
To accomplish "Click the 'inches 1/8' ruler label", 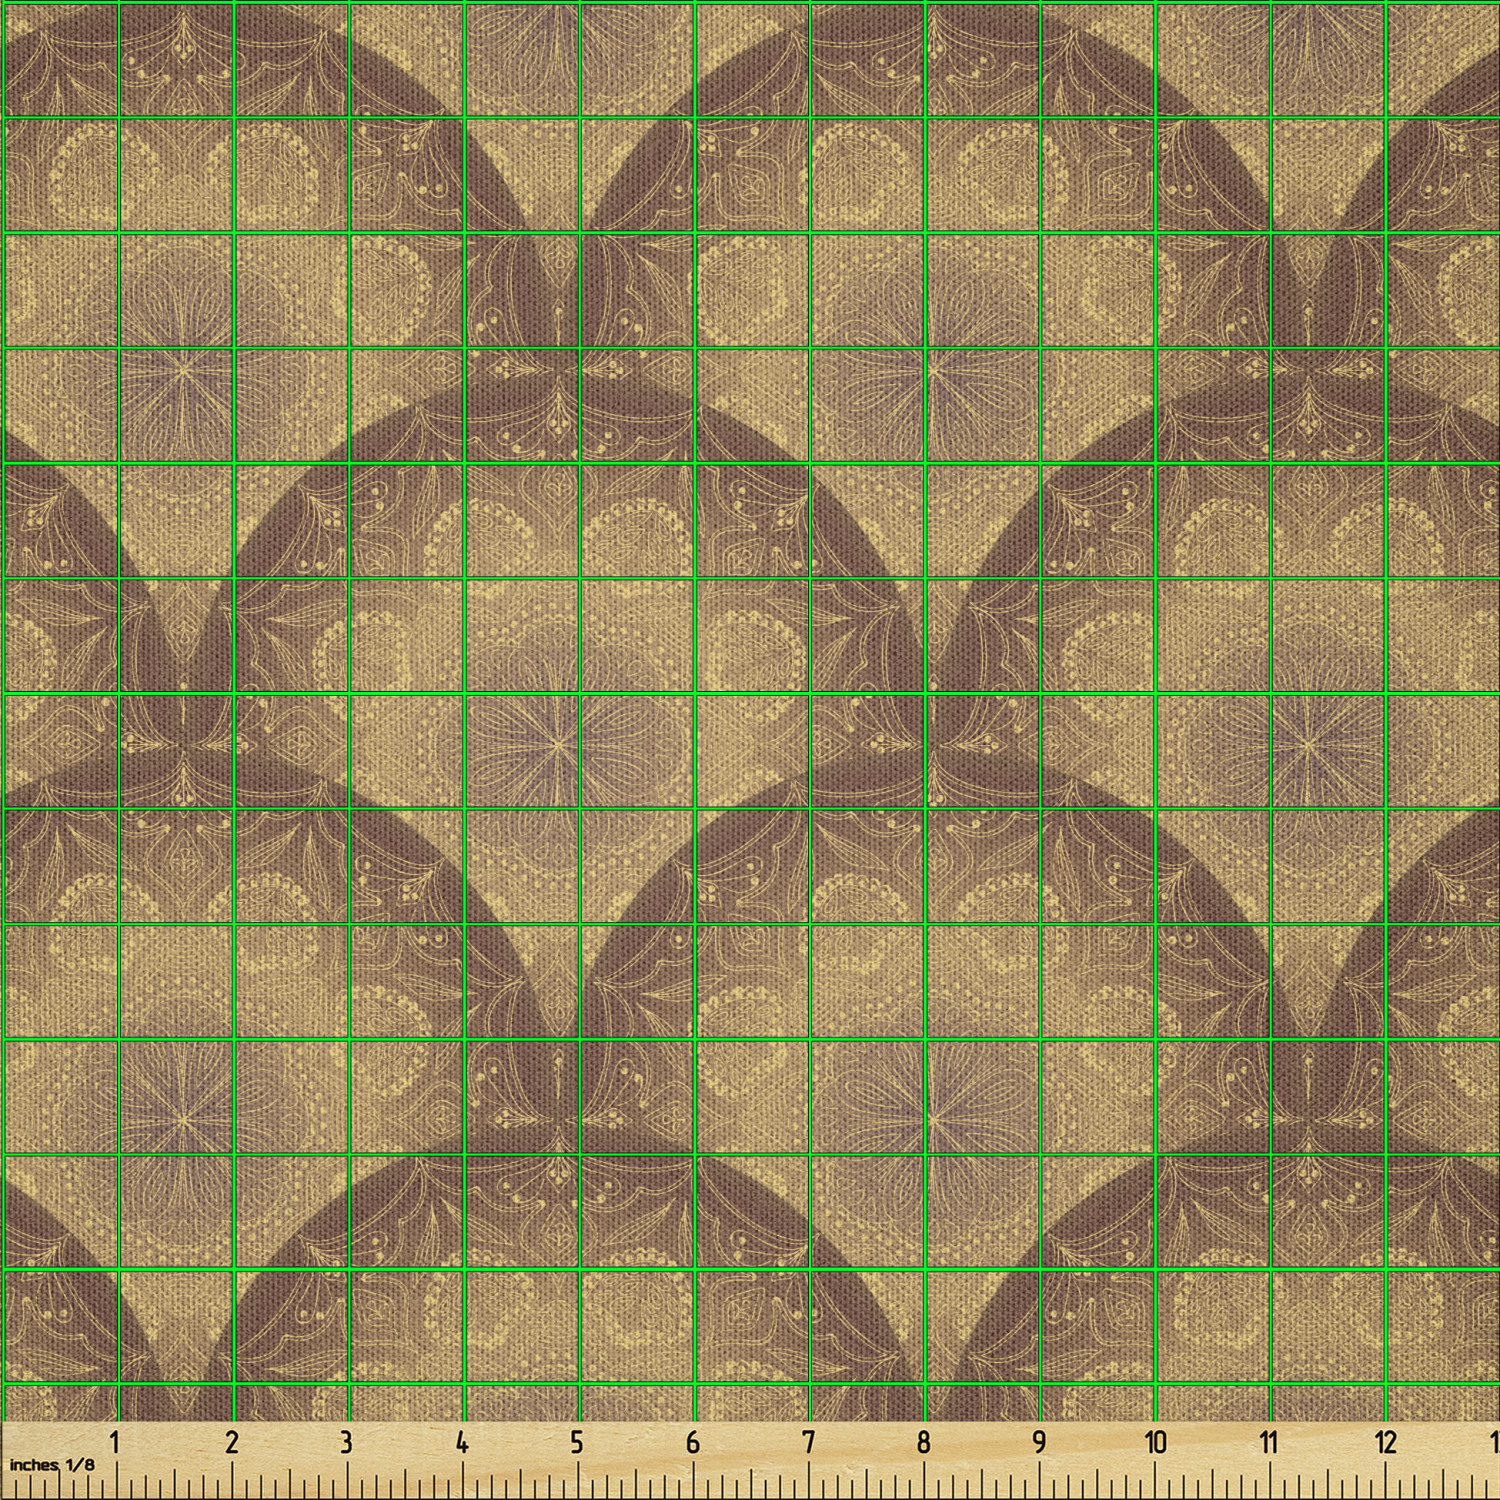I will point(53,1465).
